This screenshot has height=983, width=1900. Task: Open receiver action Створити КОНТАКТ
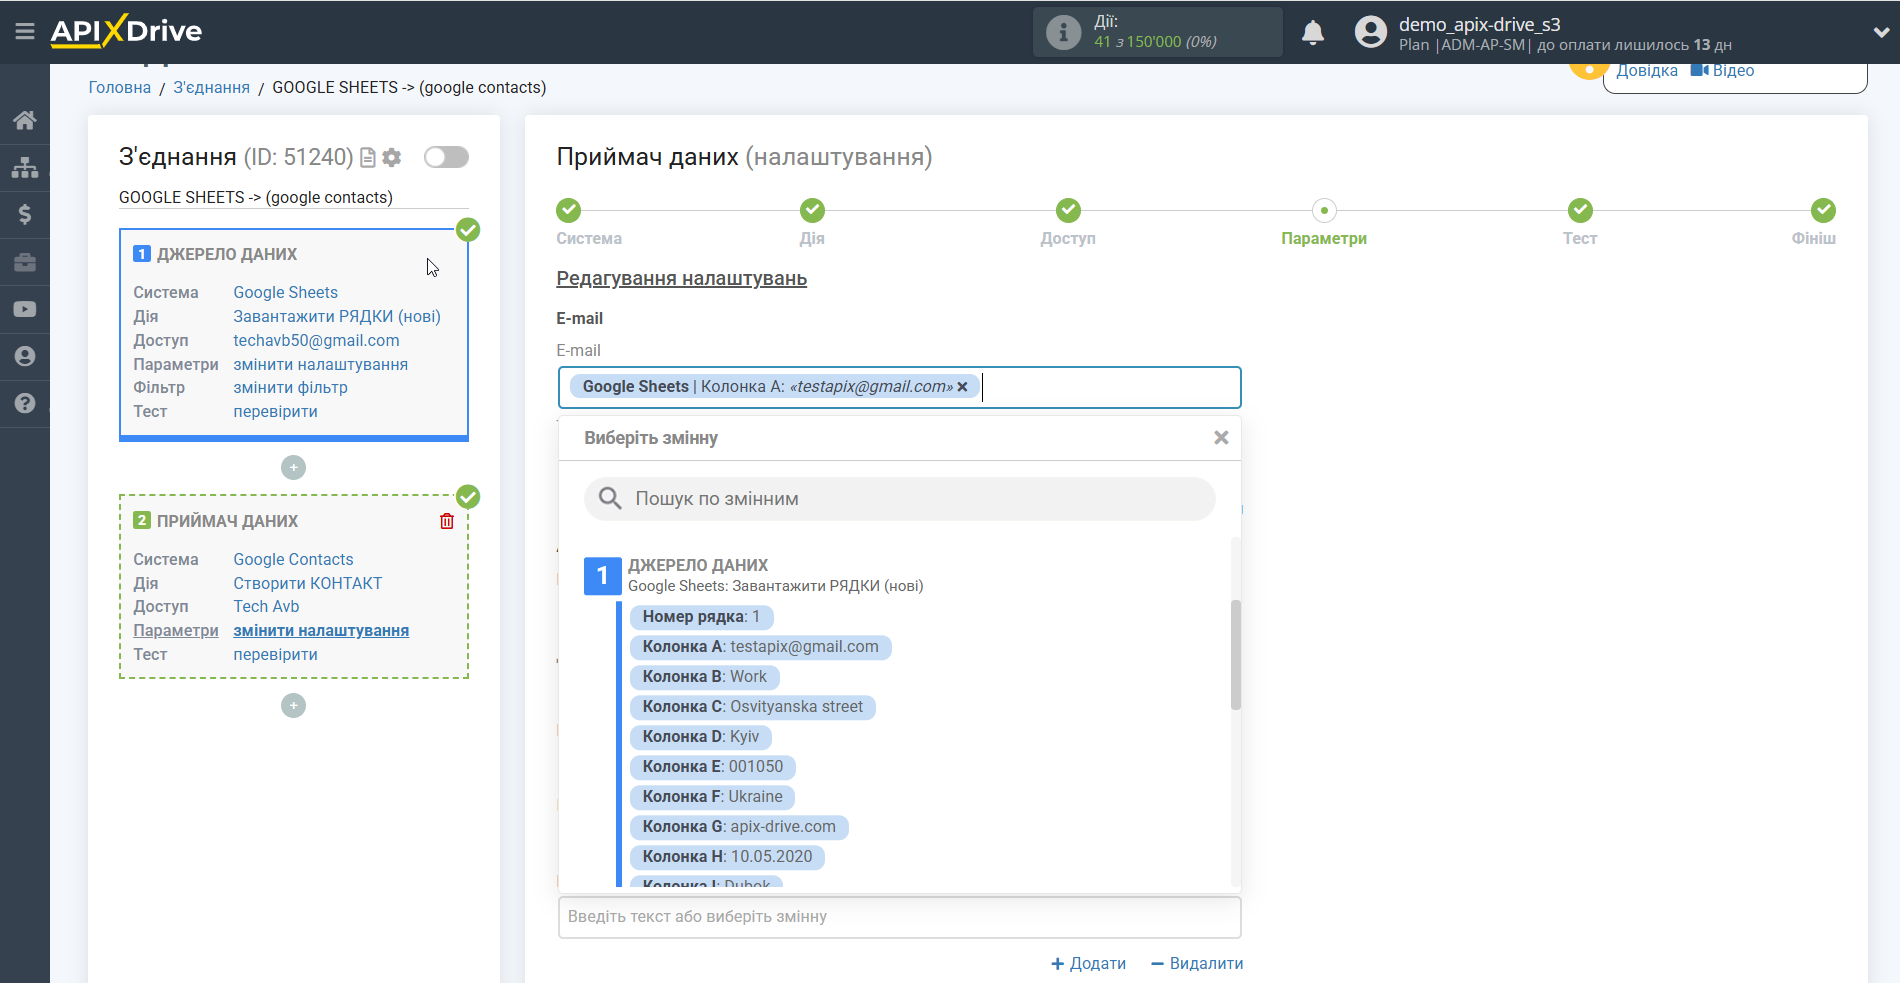click(x=308, y=583)
